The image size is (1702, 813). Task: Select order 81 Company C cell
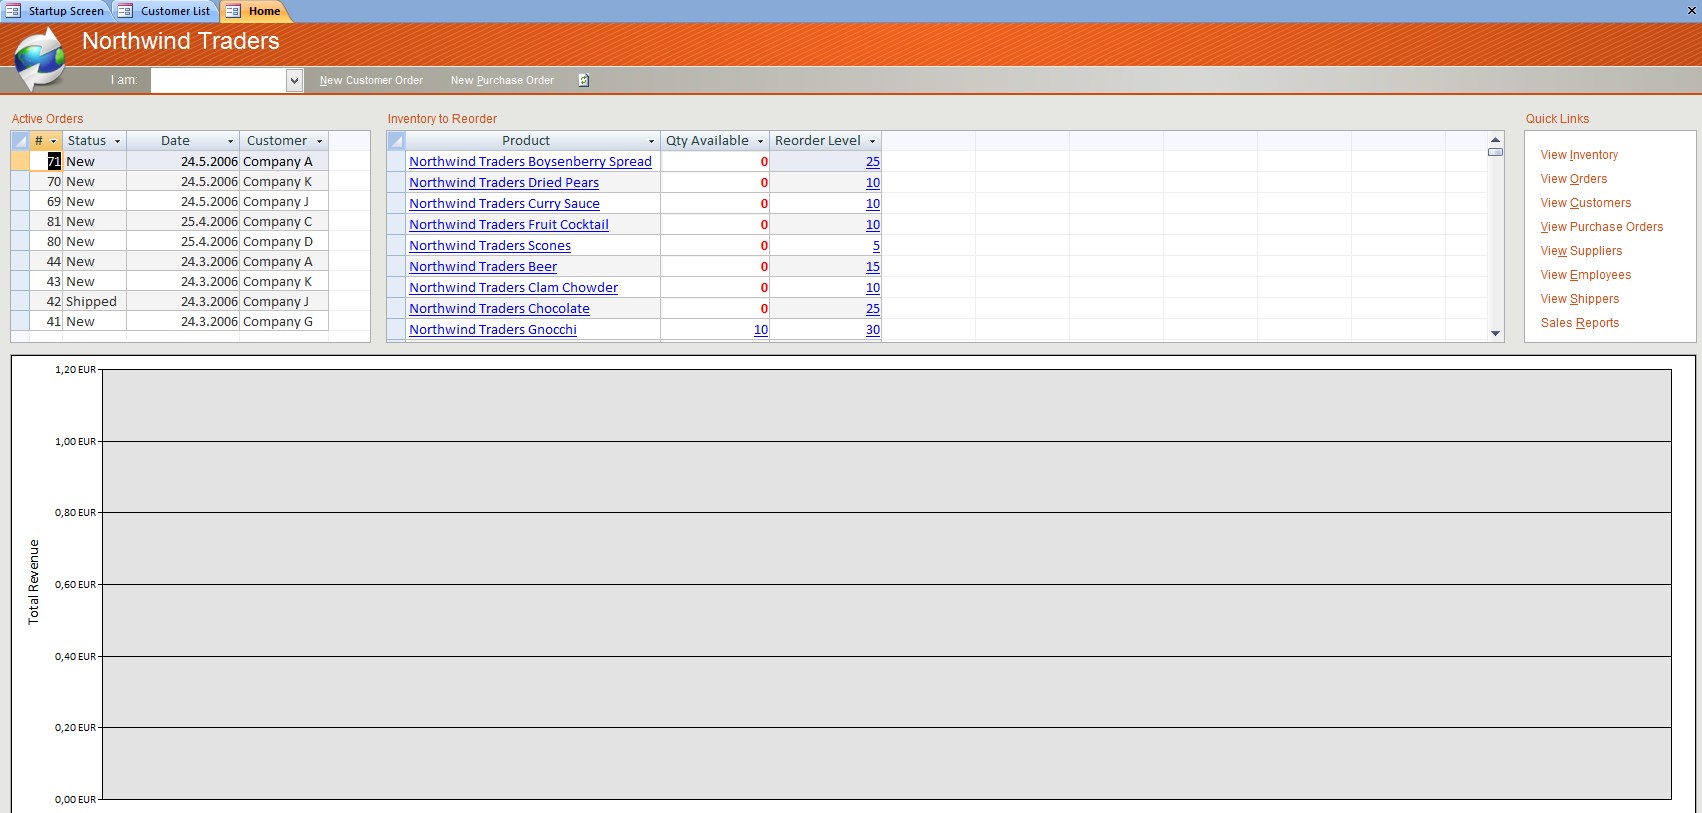(284, 221)
